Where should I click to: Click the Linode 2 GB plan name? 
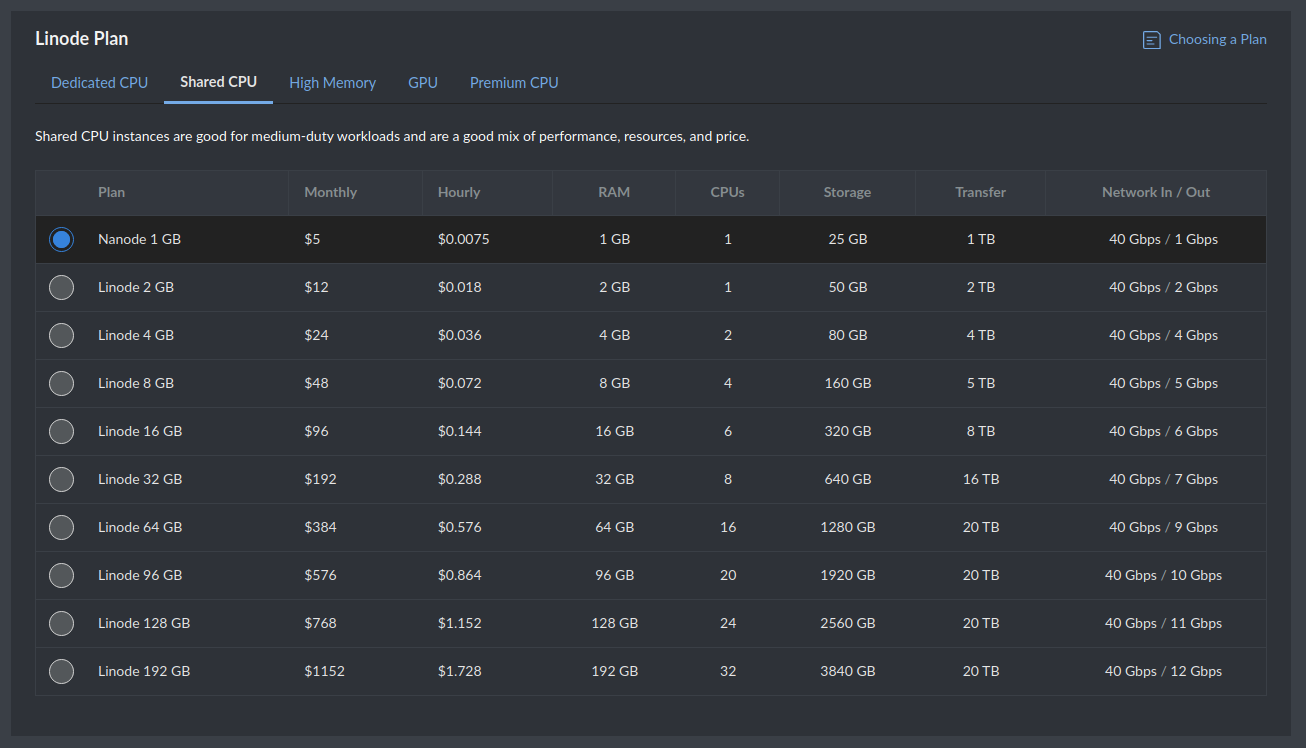pyautogui.click(x=136, y=288)
